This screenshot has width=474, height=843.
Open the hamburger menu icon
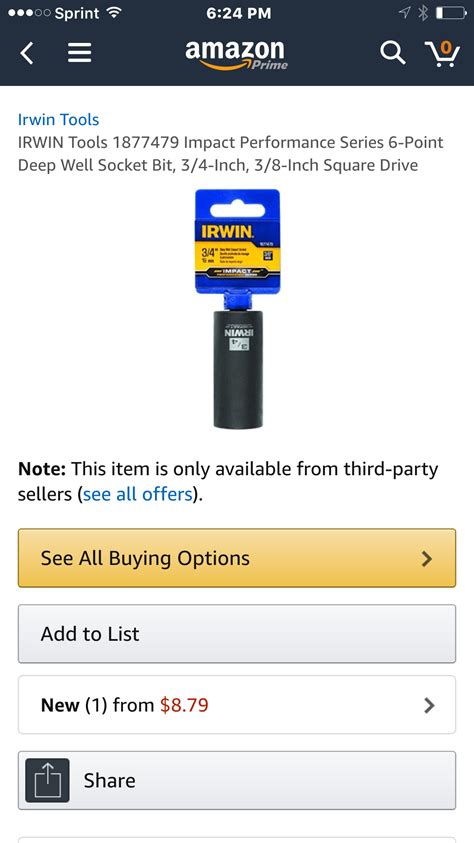79,53
